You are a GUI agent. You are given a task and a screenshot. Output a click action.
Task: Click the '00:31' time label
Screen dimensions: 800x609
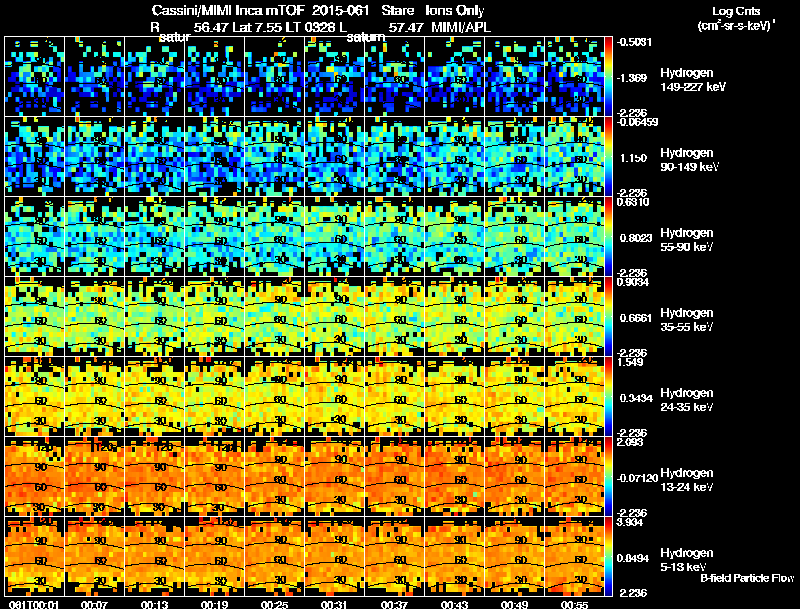click(x=334, y=605)
